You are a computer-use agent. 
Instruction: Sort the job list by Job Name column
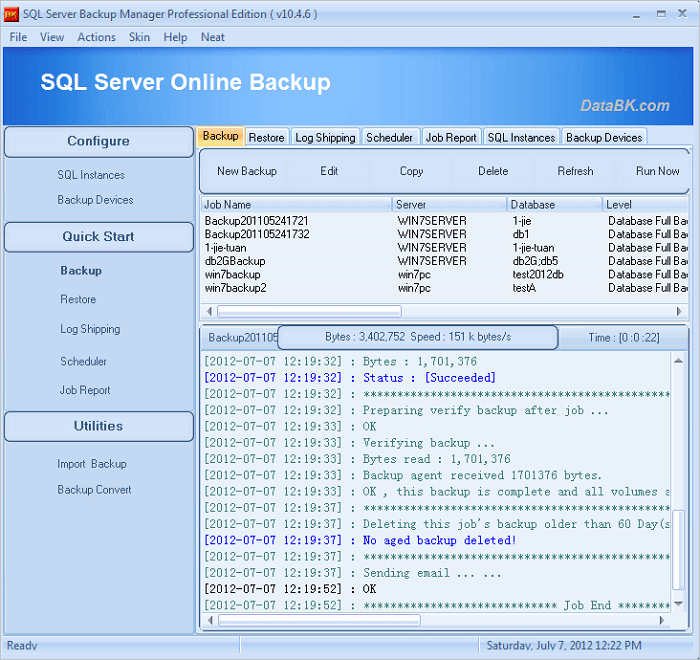point(296,204)
